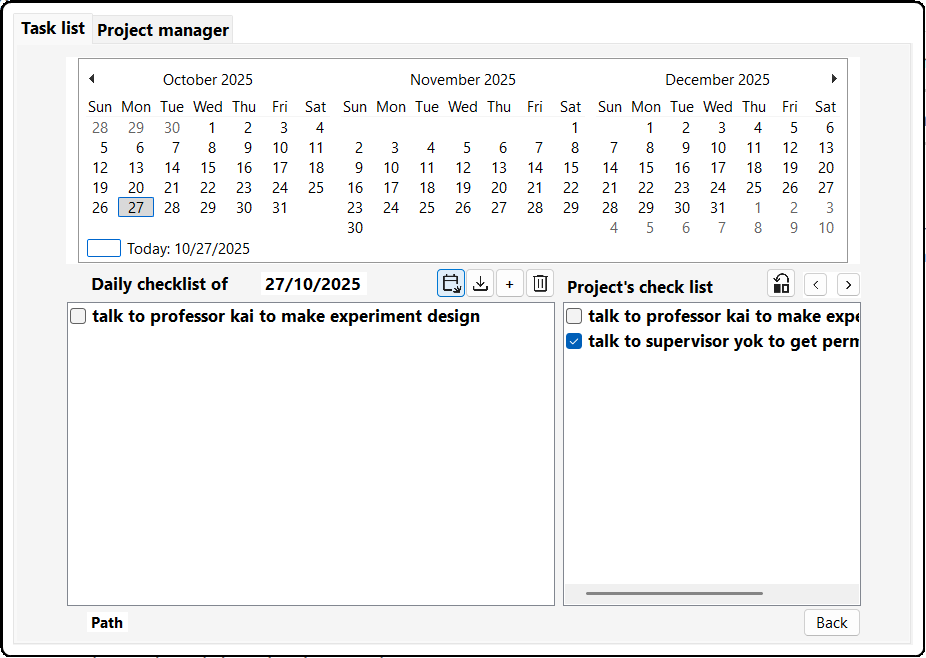This screenshot has height=658, width=926.
Task: Click the trash can delete icon
Action: (x=540, y=284)
